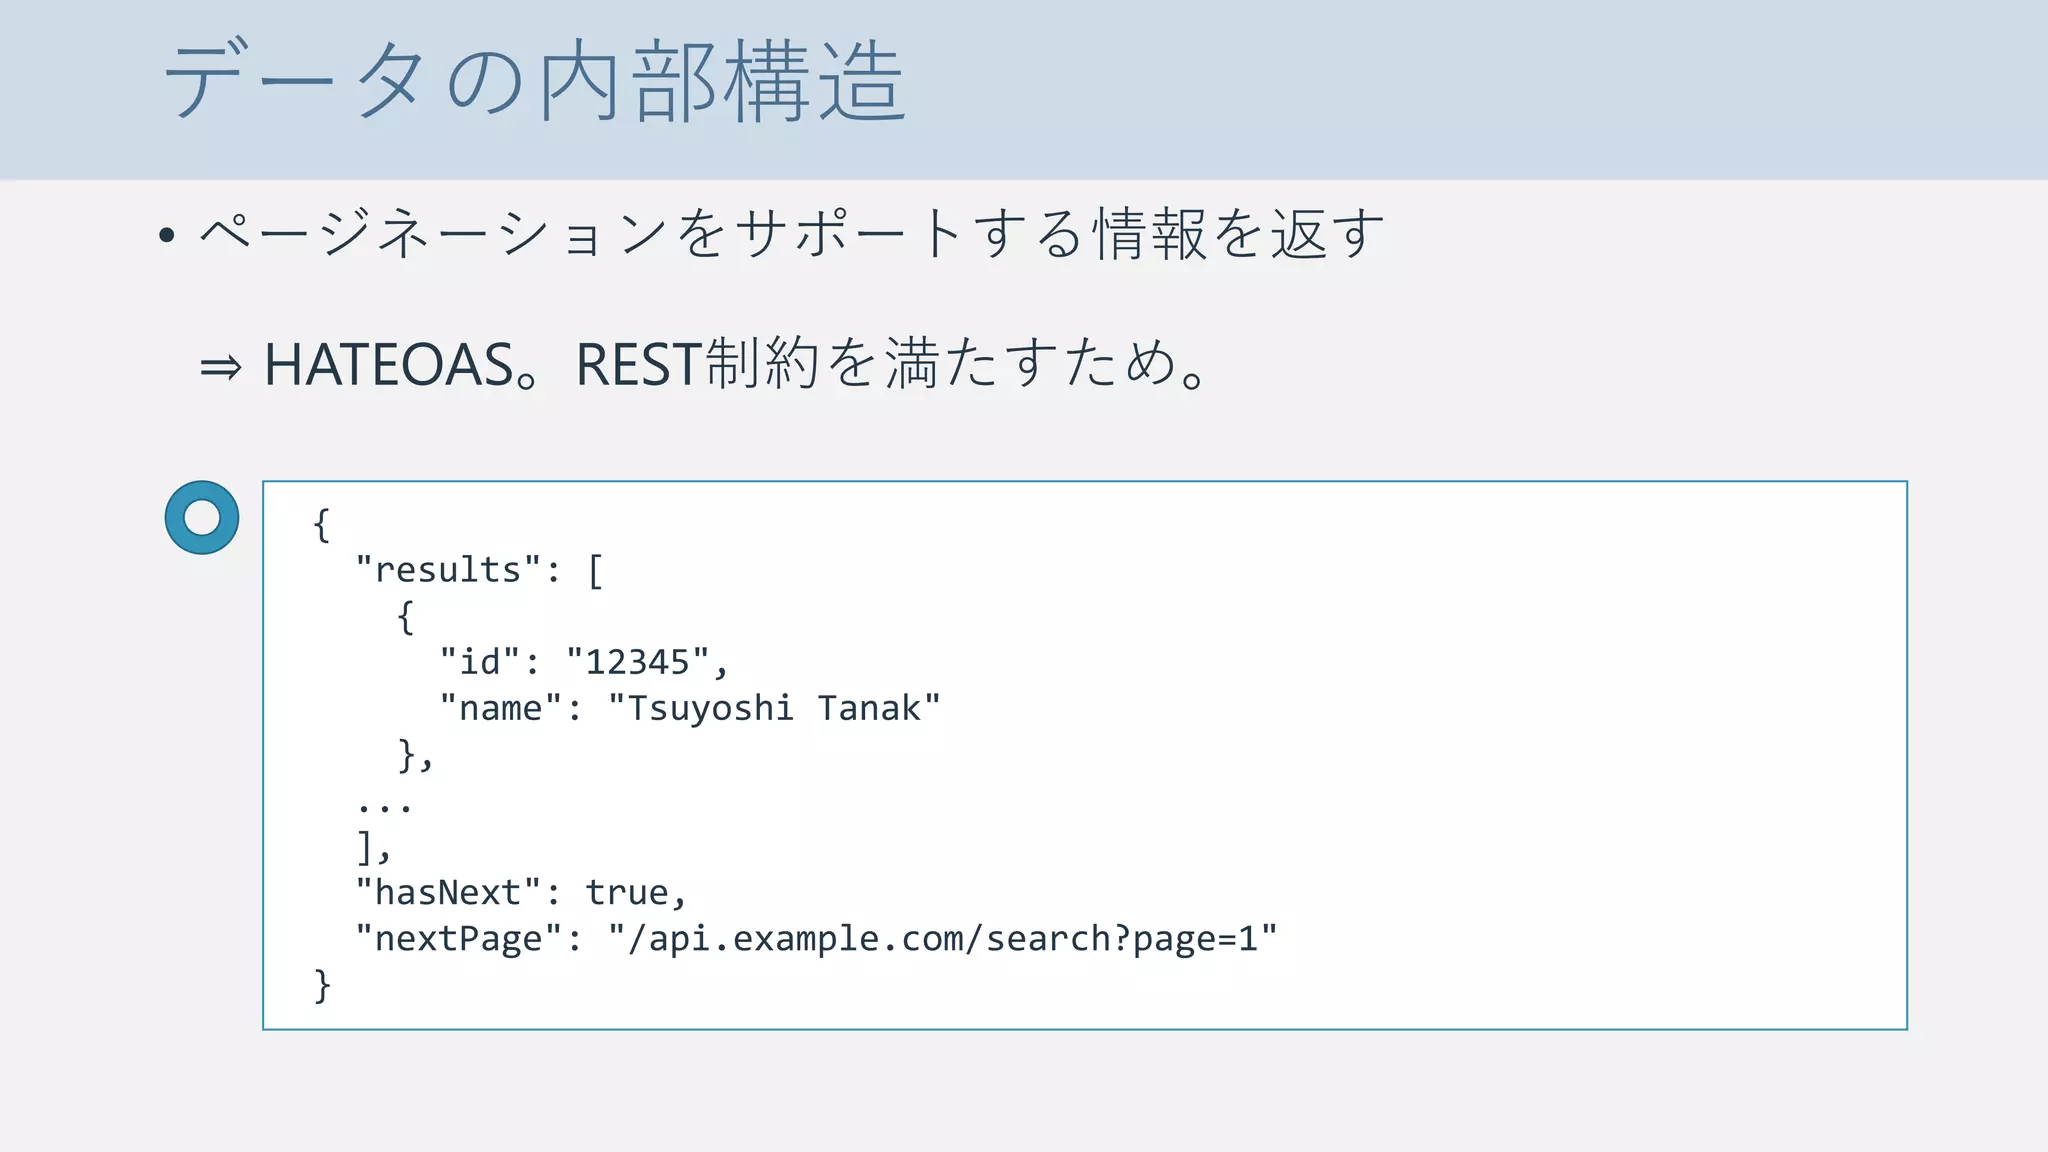Click the slide title データの内部構造

(535, 82)
